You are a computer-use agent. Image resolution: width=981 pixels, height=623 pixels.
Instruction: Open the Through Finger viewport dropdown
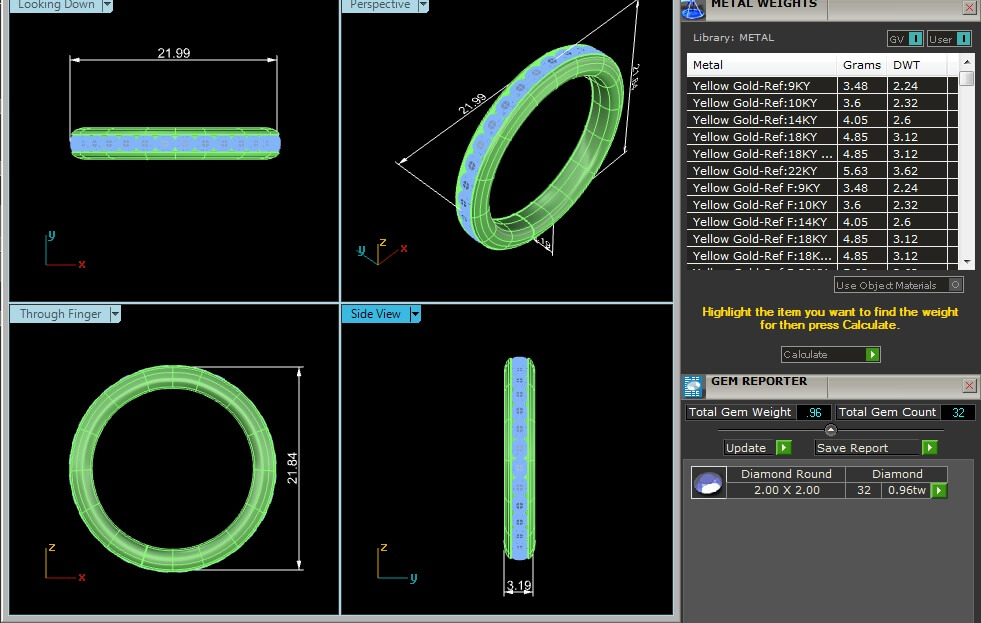[x=115, y=314]
